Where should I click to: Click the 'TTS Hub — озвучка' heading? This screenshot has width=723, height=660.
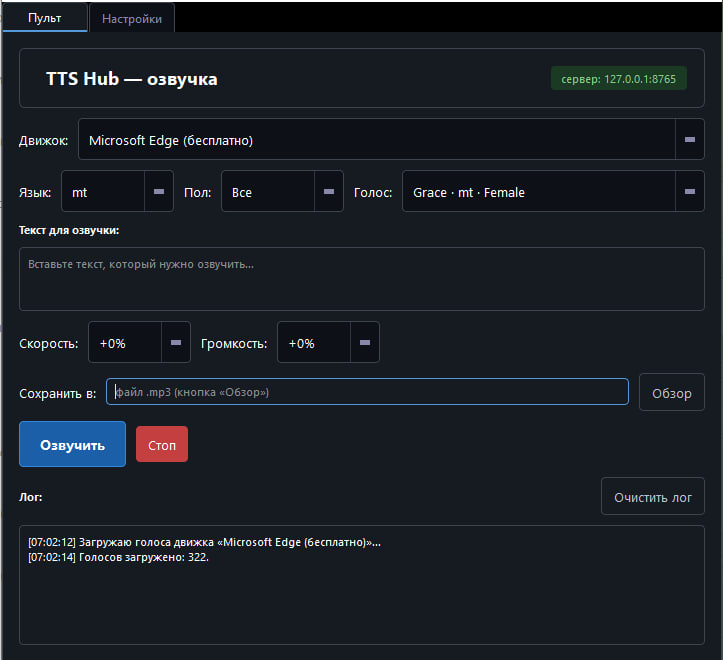pyautogui.click(x=132, y=79)
